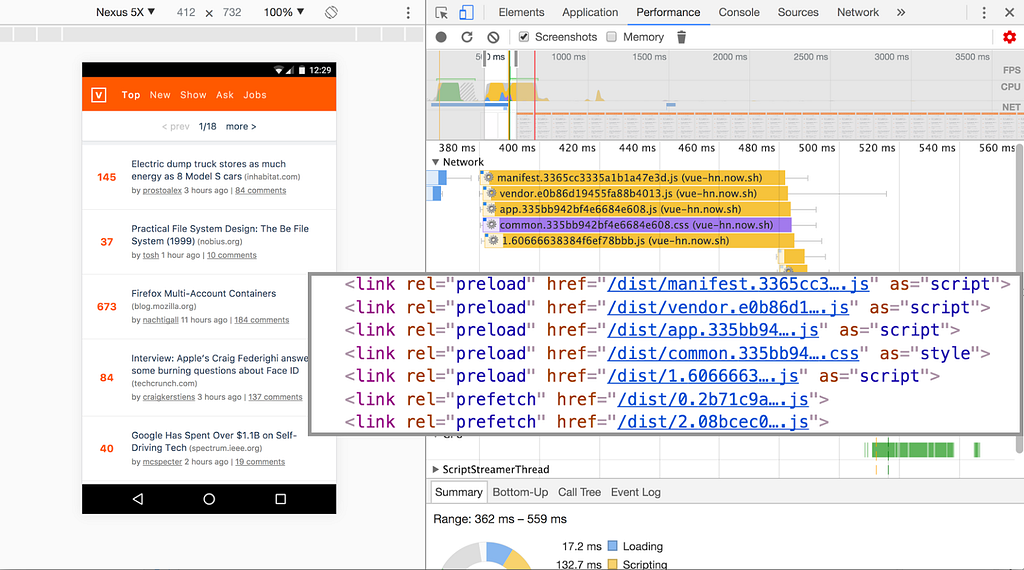
Task: Start recording with the record circle button
Action: point(441,37)
